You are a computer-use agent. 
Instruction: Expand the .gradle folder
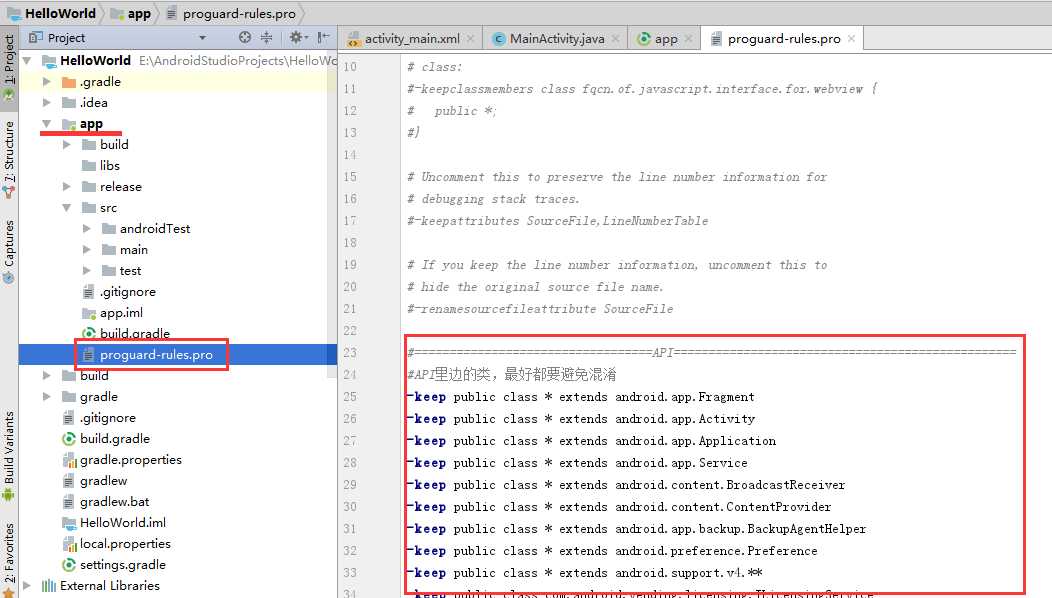tap(46, 82)
